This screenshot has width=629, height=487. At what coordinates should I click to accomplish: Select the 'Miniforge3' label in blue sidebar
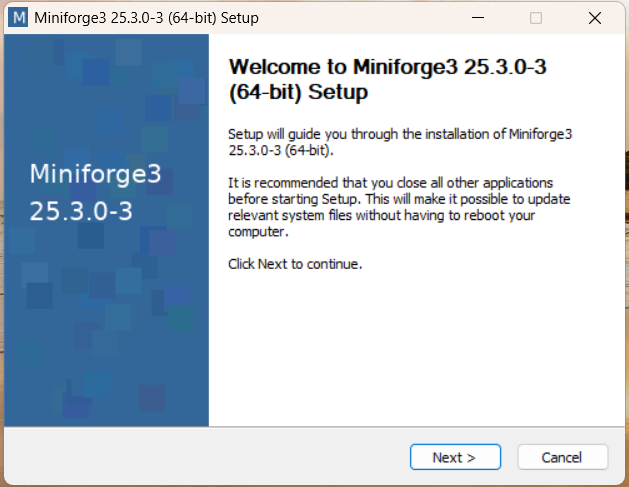[x=95, y=174]
